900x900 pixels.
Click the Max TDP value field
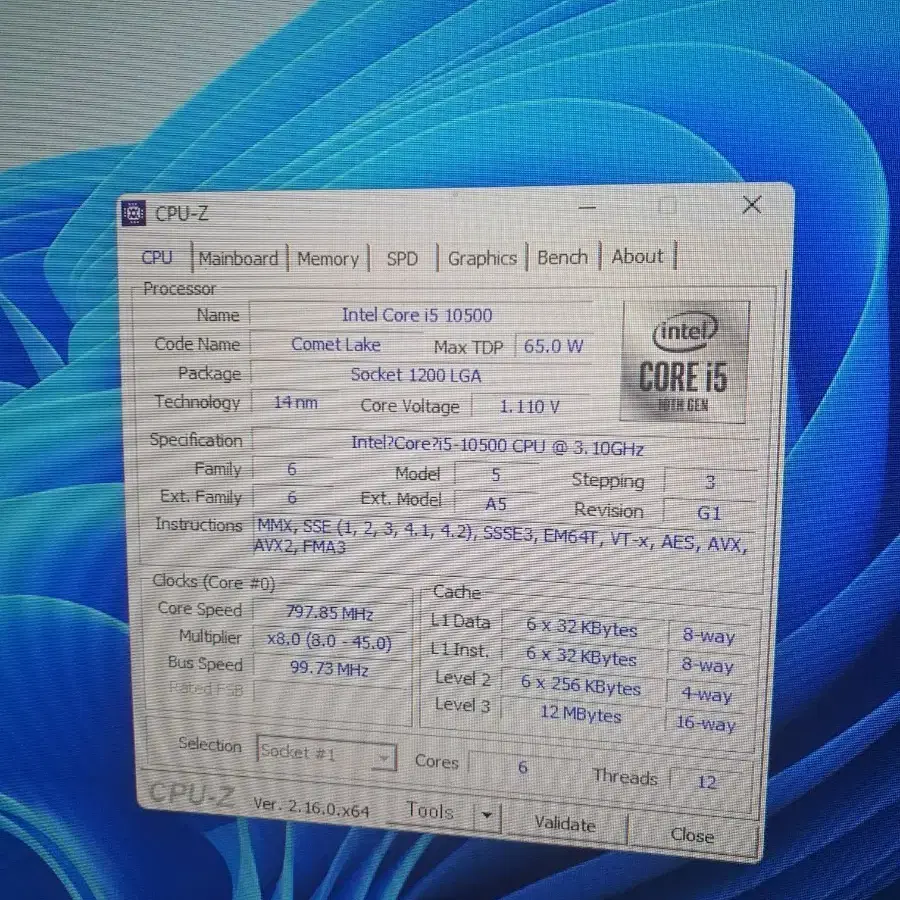pos(551,346)
